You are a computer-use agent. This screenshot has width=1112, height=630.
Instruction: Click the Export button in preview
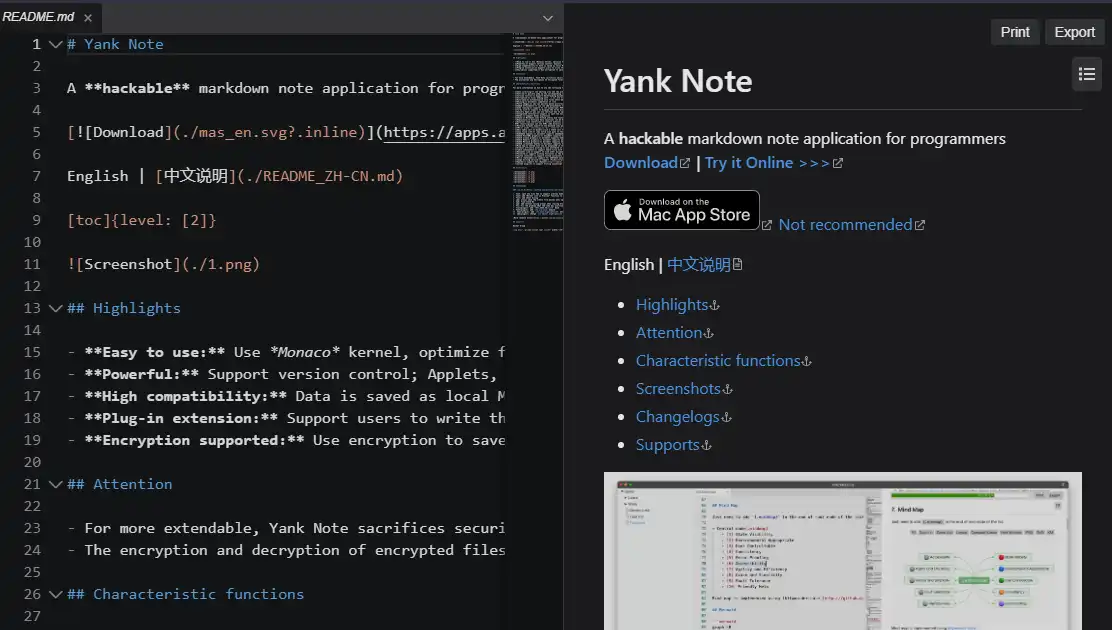point(1074,32)
